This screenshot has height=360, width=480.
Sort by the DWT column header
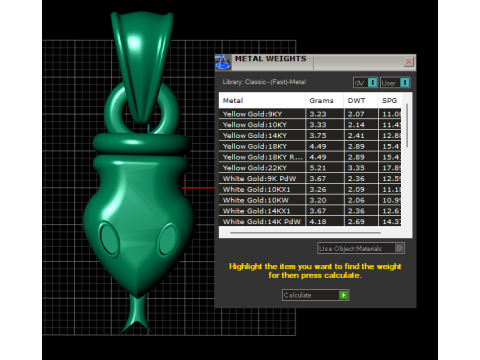[361, 100]
